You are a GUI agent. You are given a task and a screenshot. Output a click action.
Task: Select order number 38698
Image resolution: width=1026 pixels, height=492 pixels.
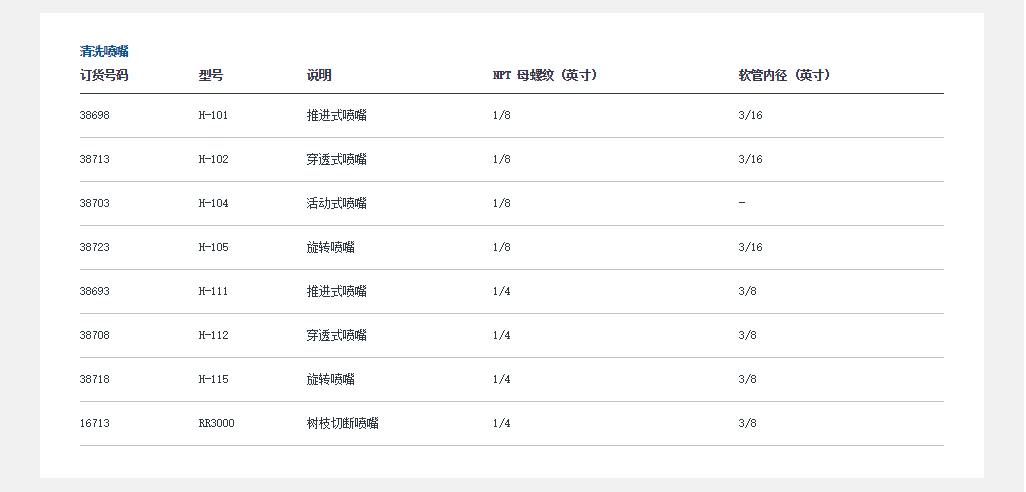(x=95, y=116)
